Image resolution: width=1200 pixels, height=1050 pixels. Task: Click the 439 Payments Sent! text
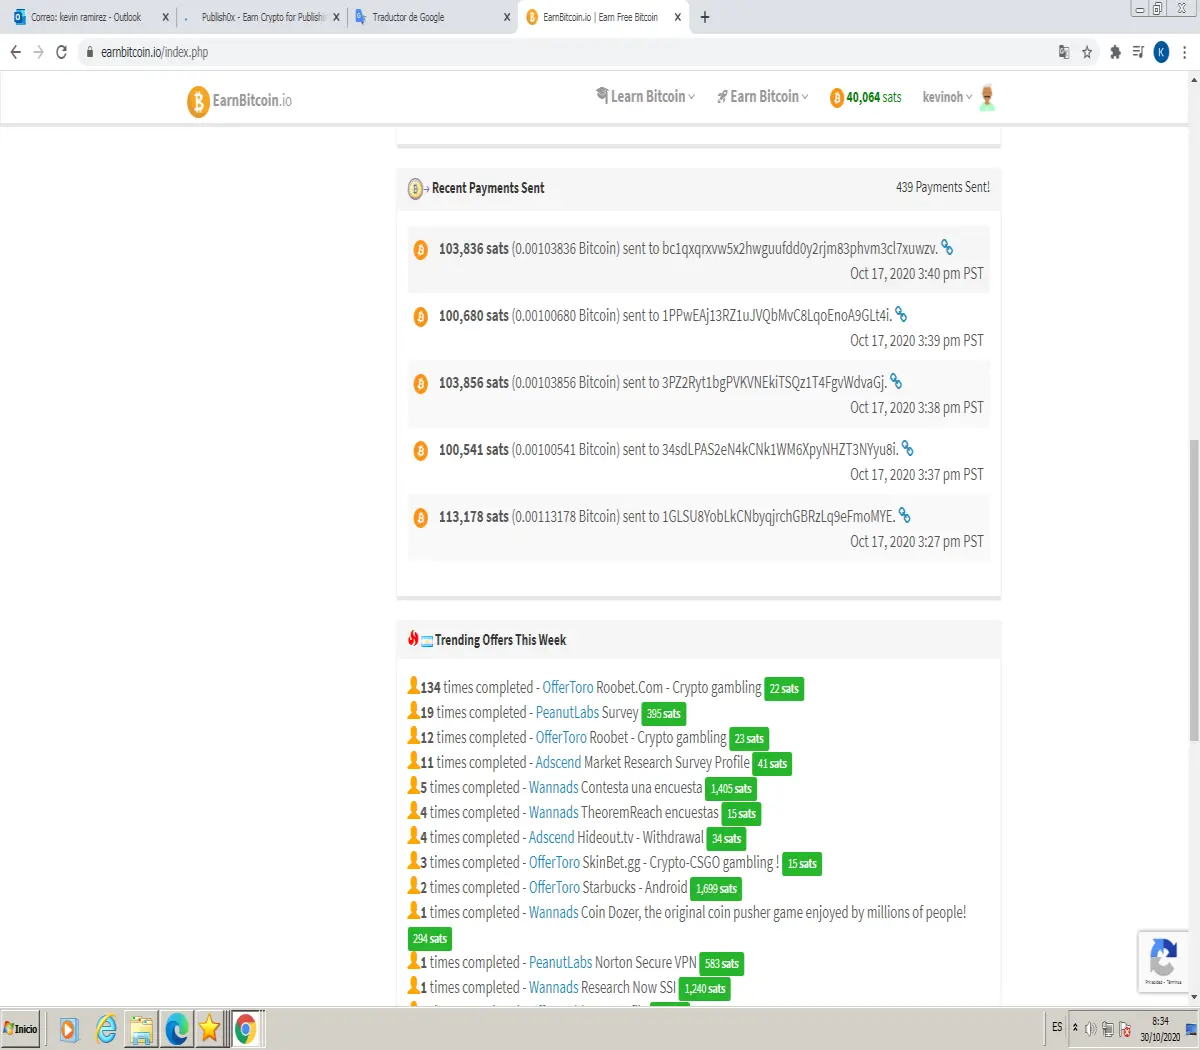[x=942, y=187]
